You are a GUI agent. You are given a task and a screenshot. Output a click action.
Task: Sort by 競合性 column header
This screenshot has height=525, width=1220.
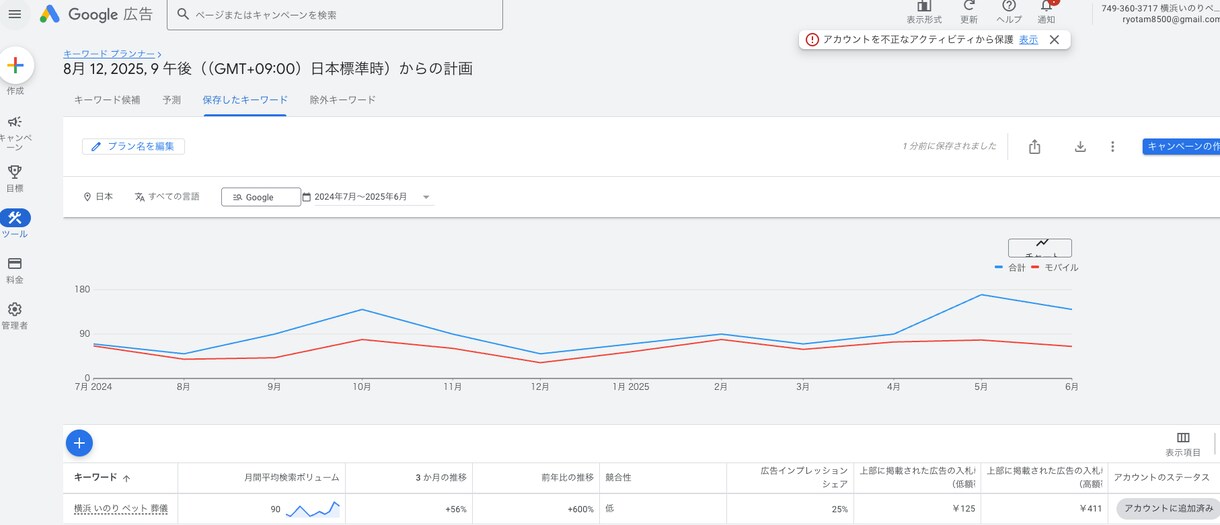pyautogui.click(x=618, y=478)
